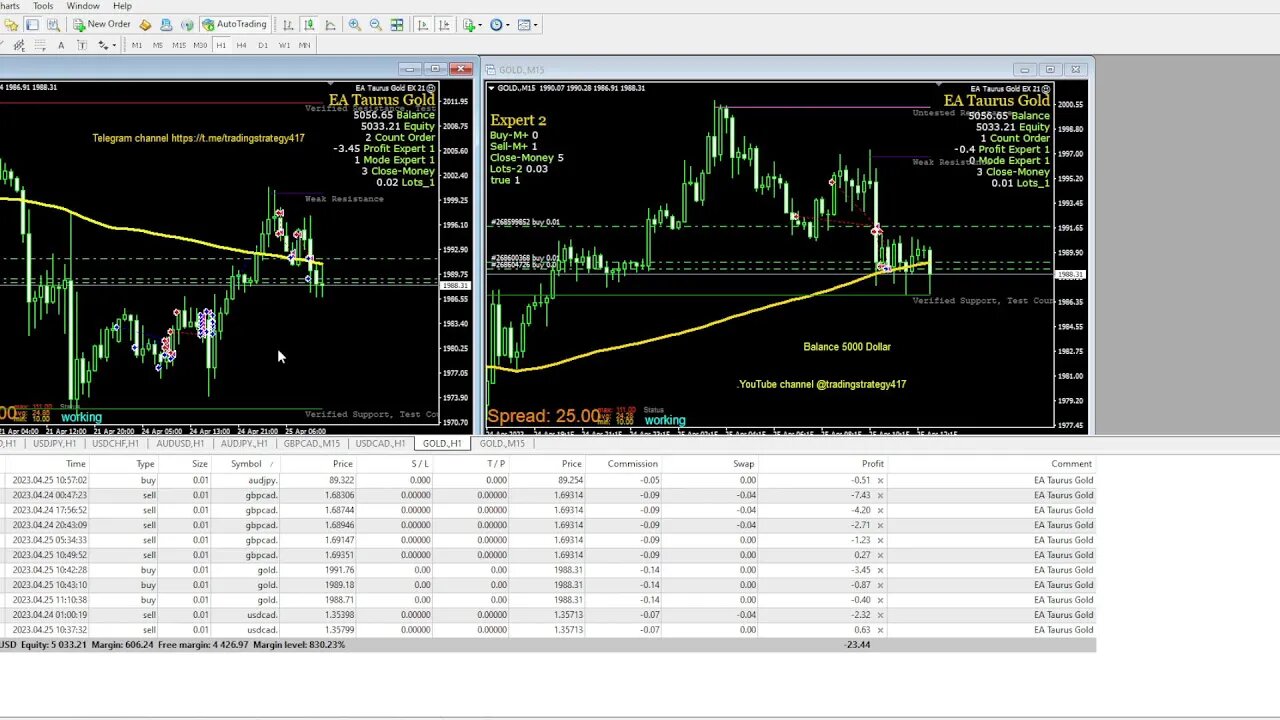The image size is (1280, 720).
Task: Open the chart templates icon
Action: coord(524,24)
